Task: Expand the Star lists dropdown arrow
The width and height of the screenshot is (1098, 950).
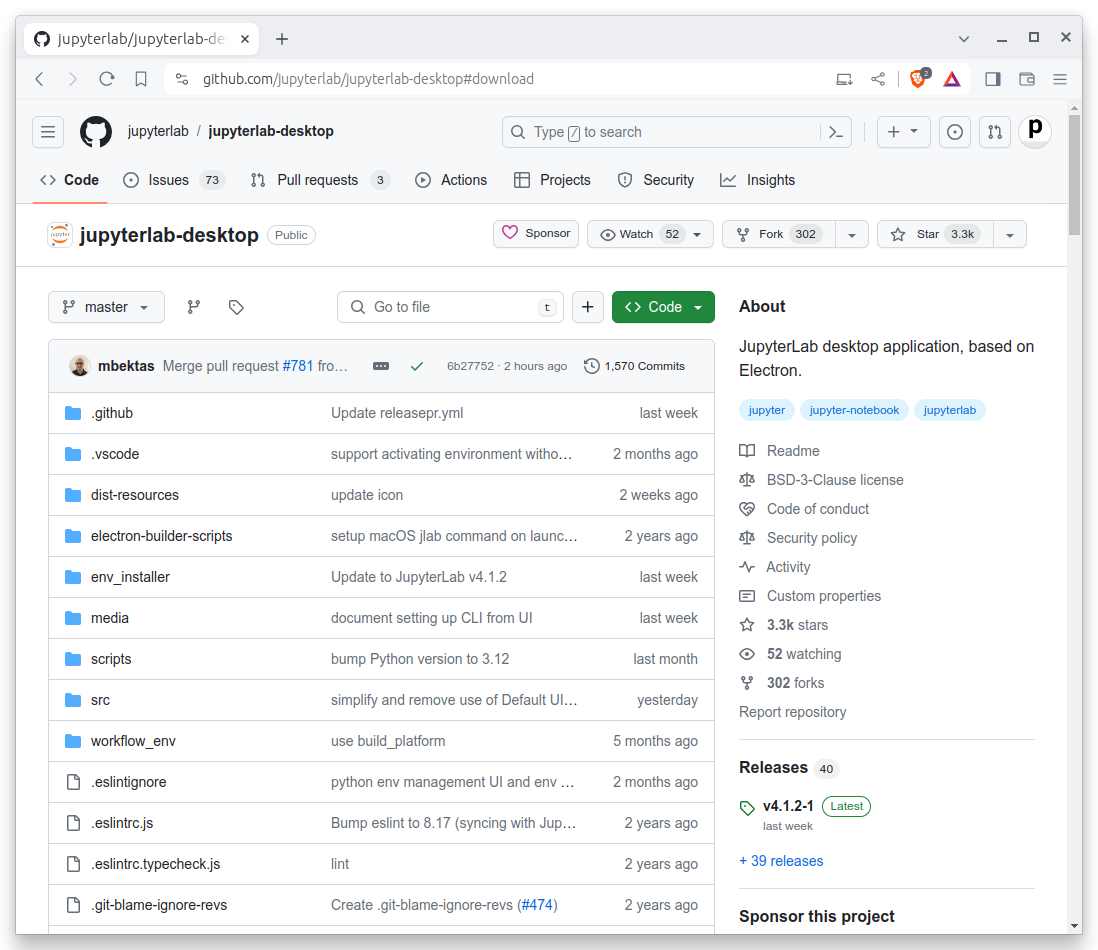Action: [1010, 234]
